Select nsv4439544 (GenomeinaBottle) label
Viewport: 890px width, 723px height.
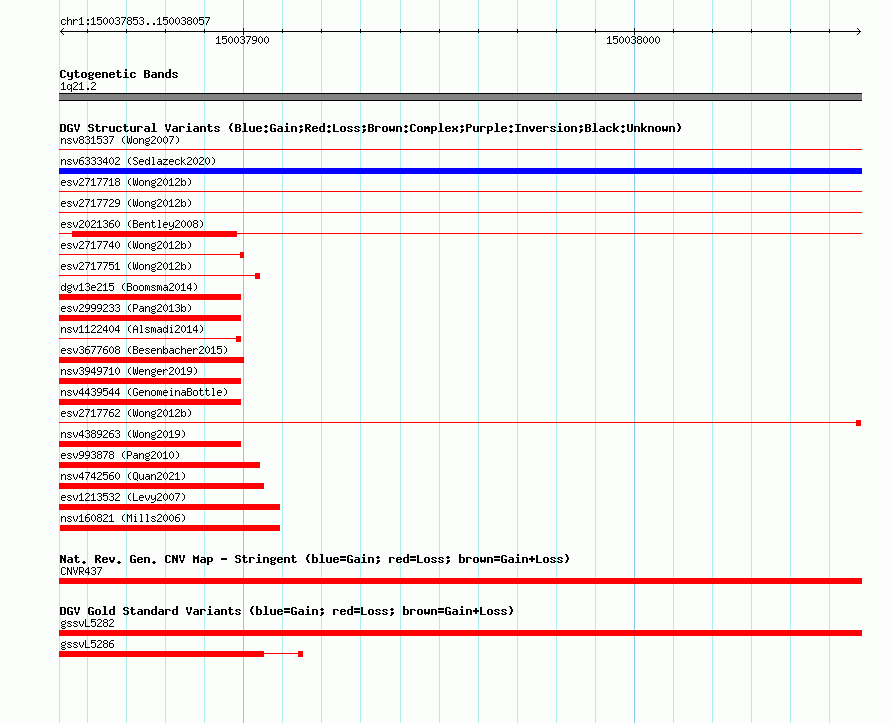144,392
